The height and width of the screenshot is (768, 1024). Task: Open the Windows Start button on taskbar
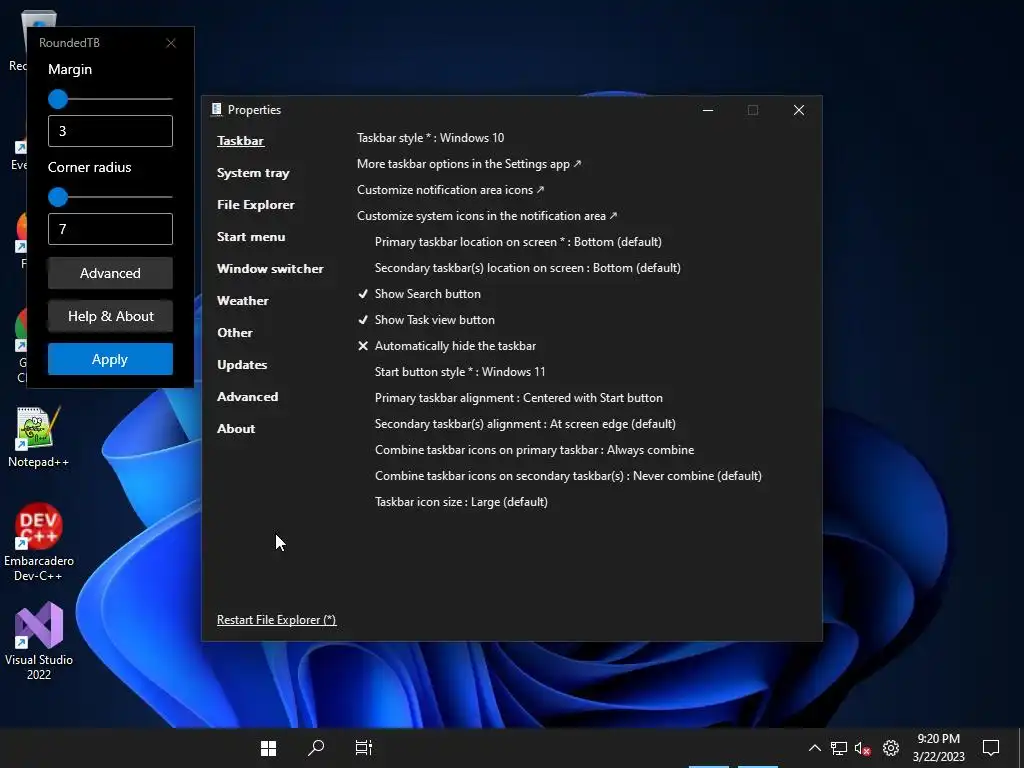[268, 748]
